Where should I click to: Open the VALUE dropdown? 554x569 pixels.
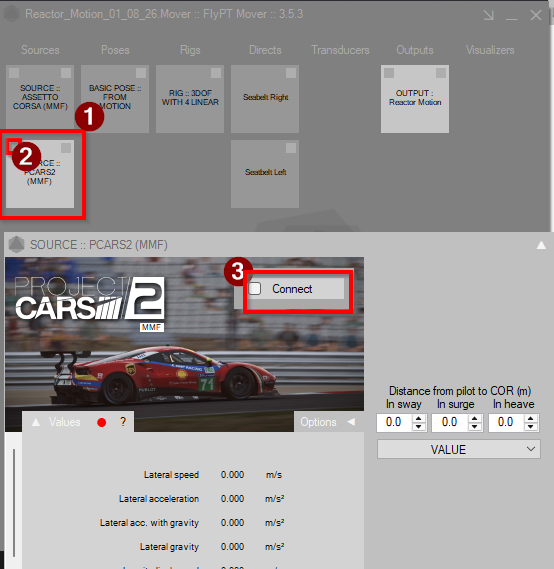pyautogui.click(x=459, y=449)
